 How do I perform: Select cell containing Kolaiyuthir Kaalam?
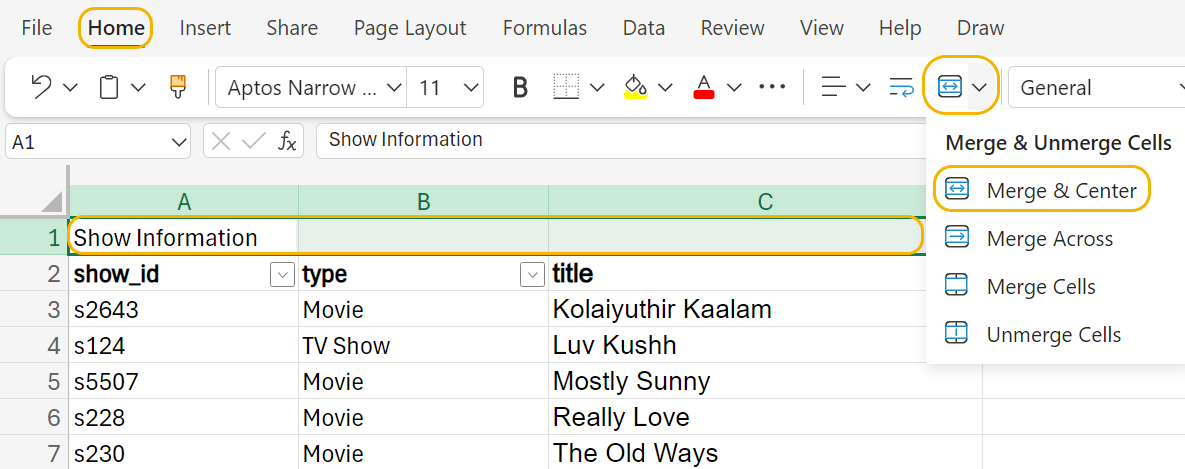pyautogui.click(x=661, y=310)
